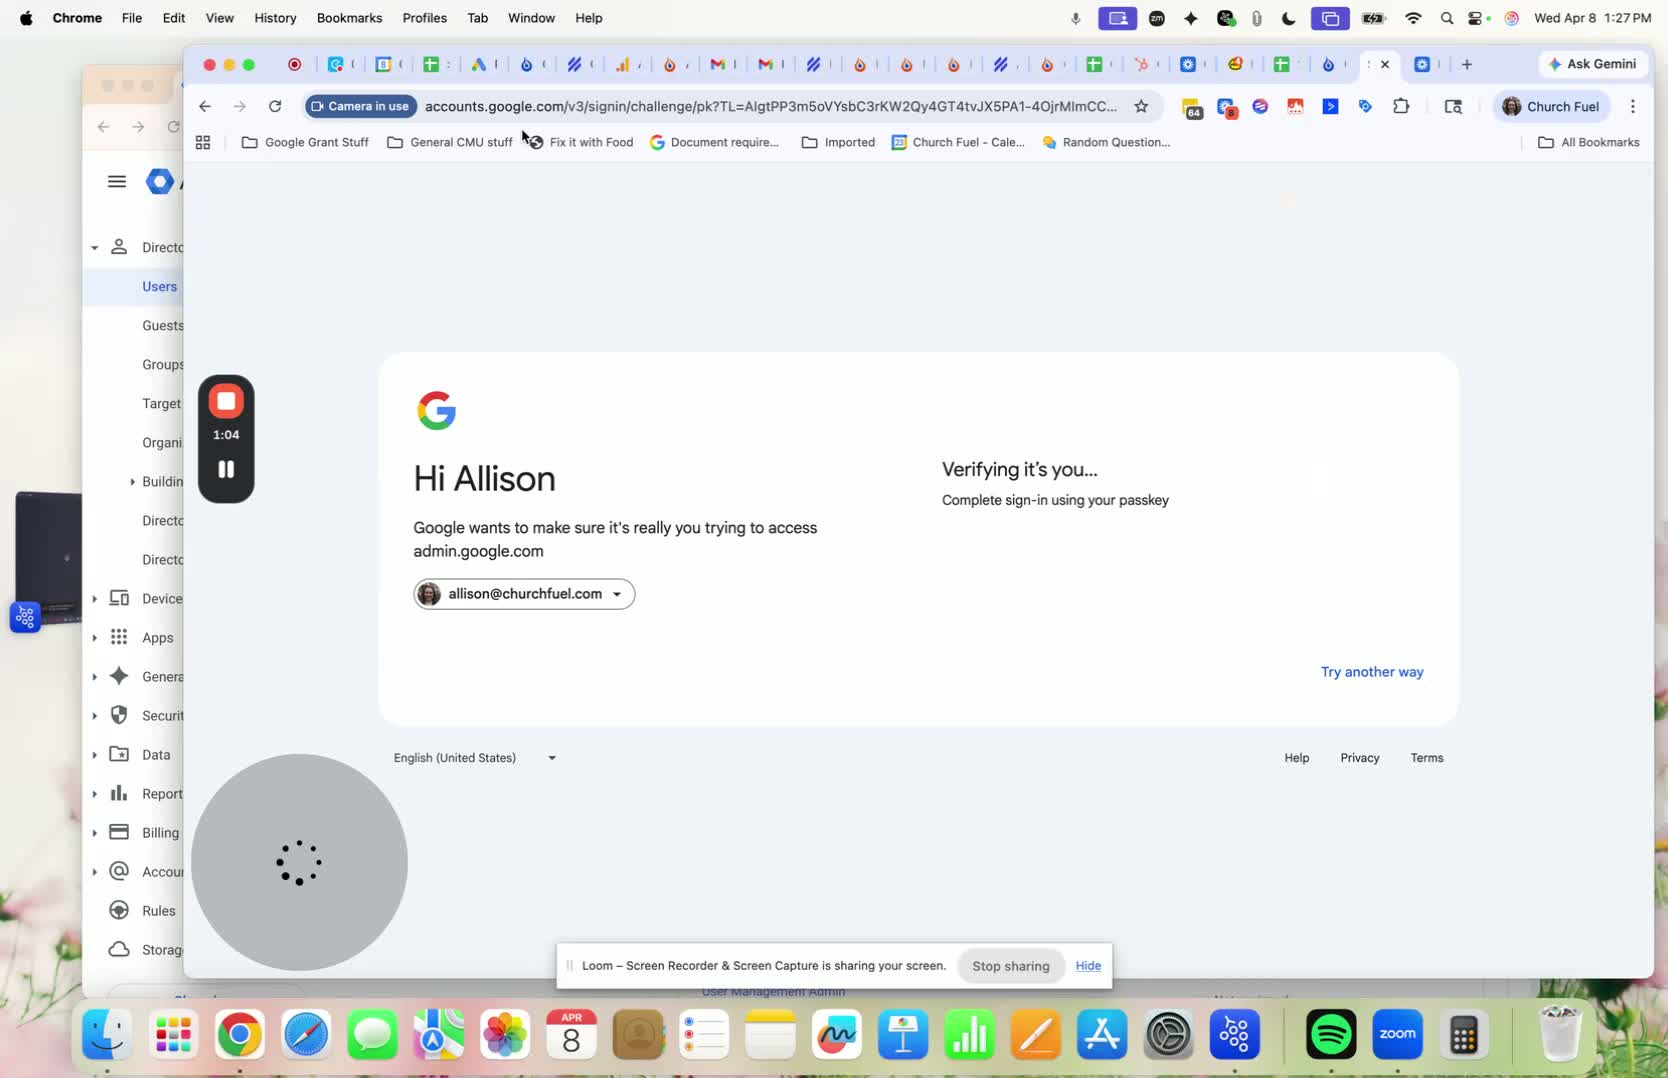The image size is (1668, 1078).
Task: Open a new tab with the plus icon
Action: [x=1467, y=64]
